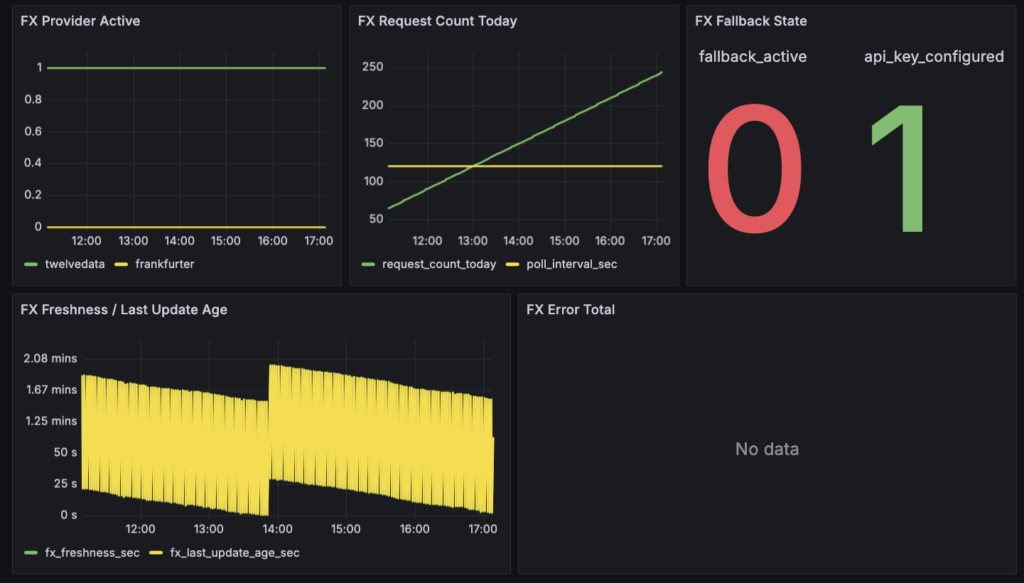This screenshot has height=583, width=1024.
Task: Toggle the fx_last_update_age_sec legend label
Action: [235, 552]
